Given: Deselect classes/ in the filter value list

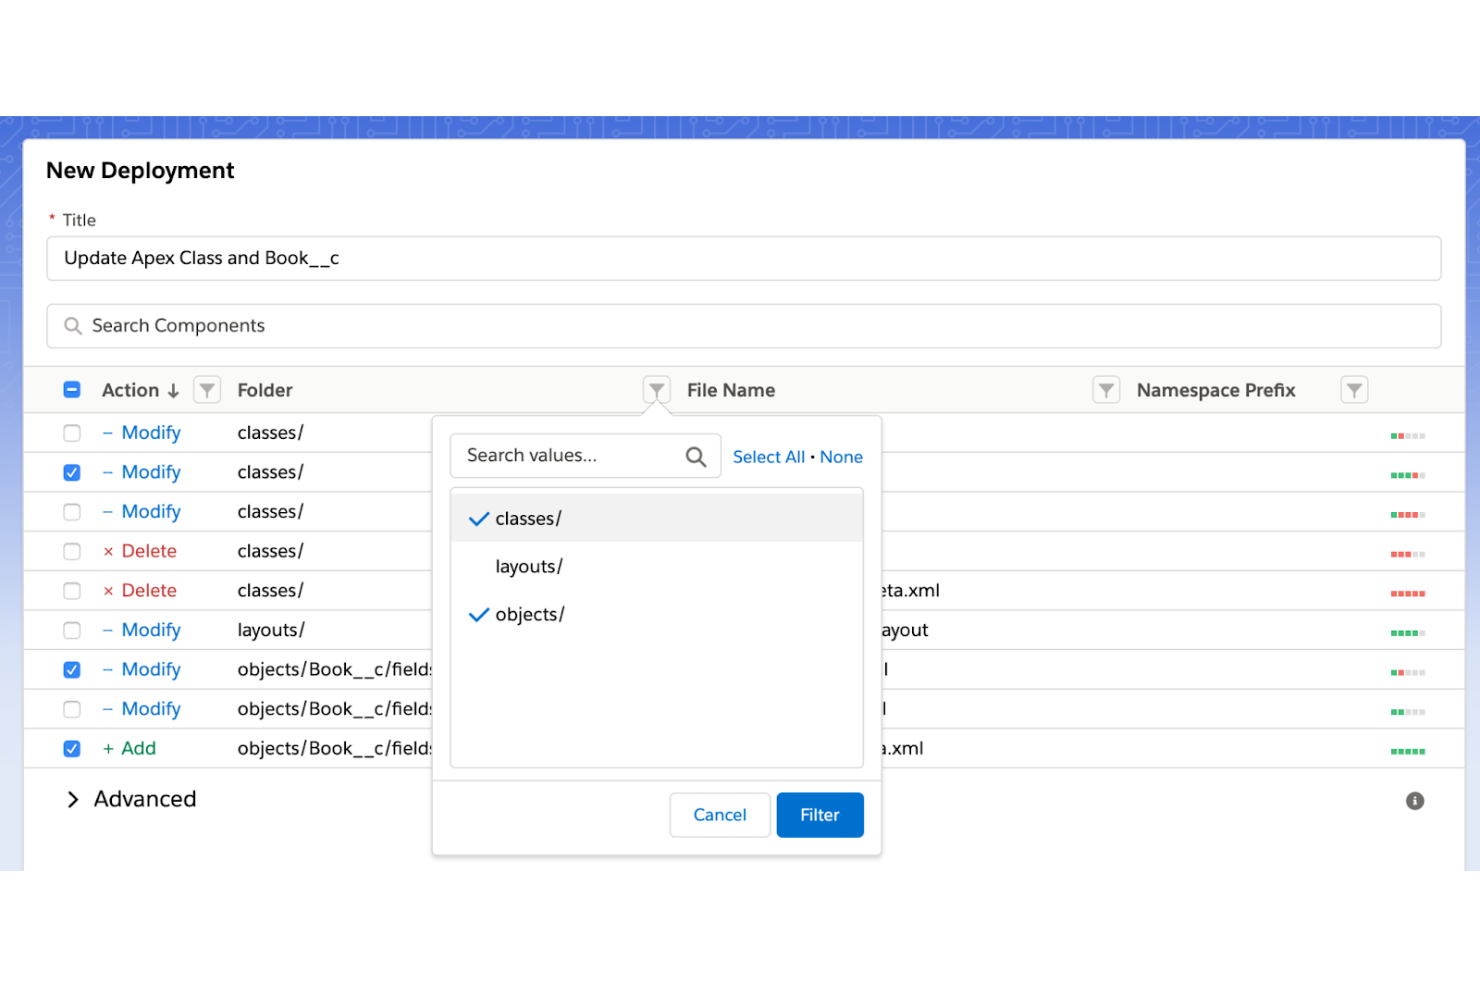Looking at the screenshot, I should coord(529,518).
